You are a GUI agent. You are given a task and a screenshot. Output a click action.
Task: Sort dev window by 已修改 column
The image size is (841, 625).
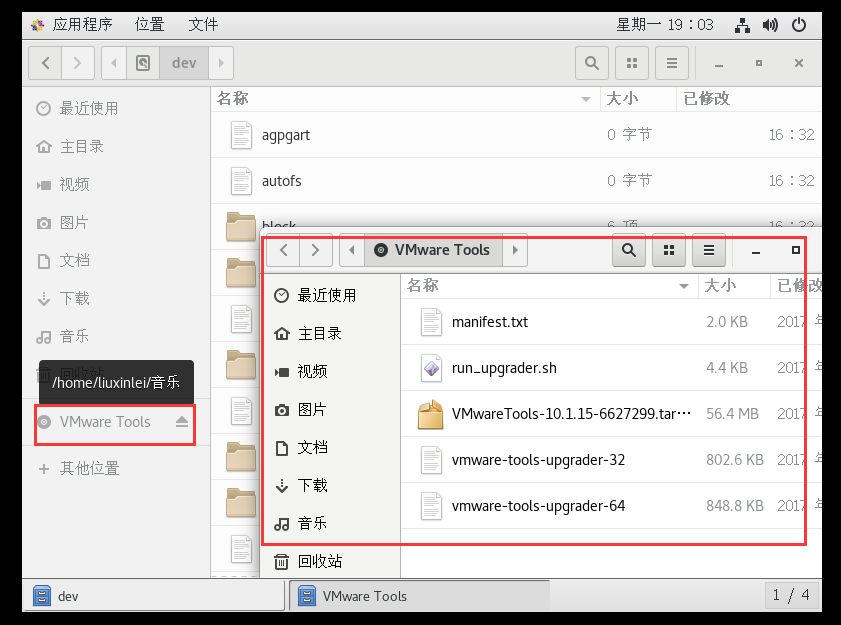[x=749, y=99]
